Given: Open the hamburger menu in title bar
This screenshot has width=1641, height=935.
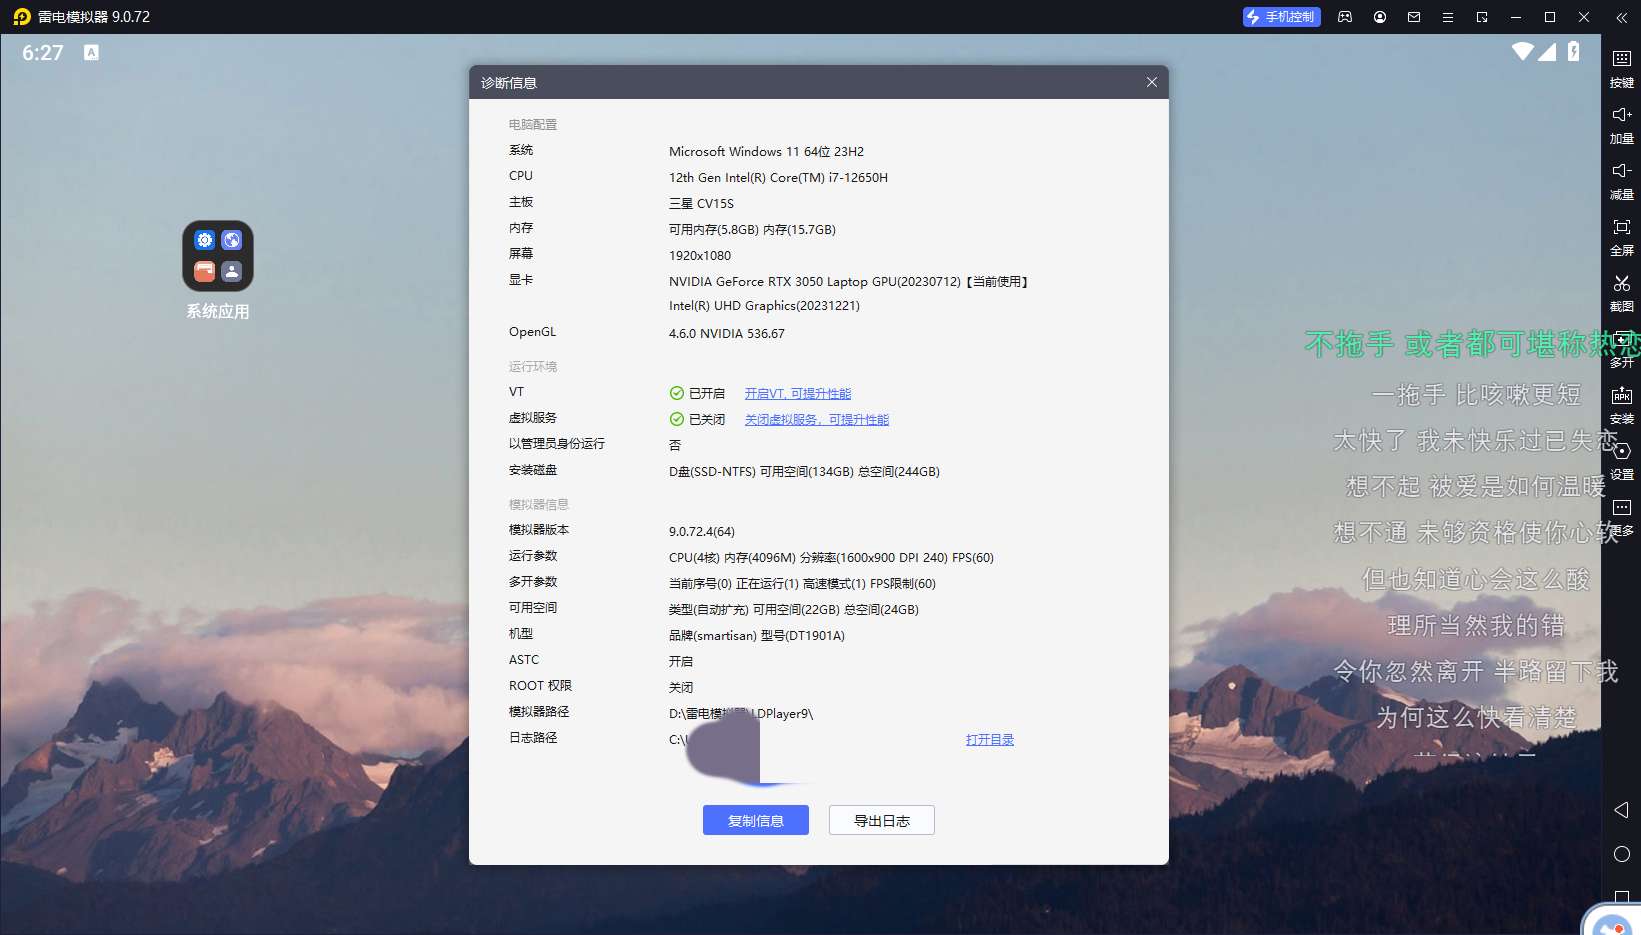Looking at the screenshot, I should pyautogui.click(x=1447, y=17).
